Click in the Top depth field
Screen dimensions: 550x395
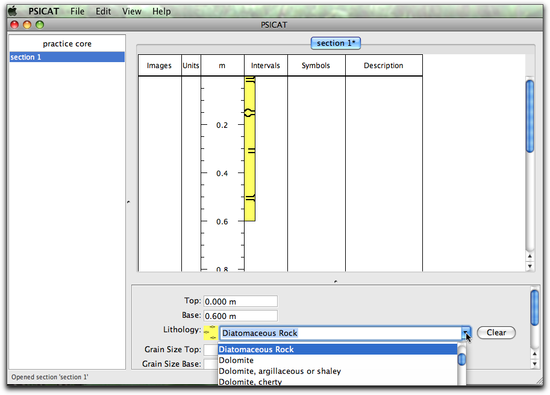tap(240, 301)
